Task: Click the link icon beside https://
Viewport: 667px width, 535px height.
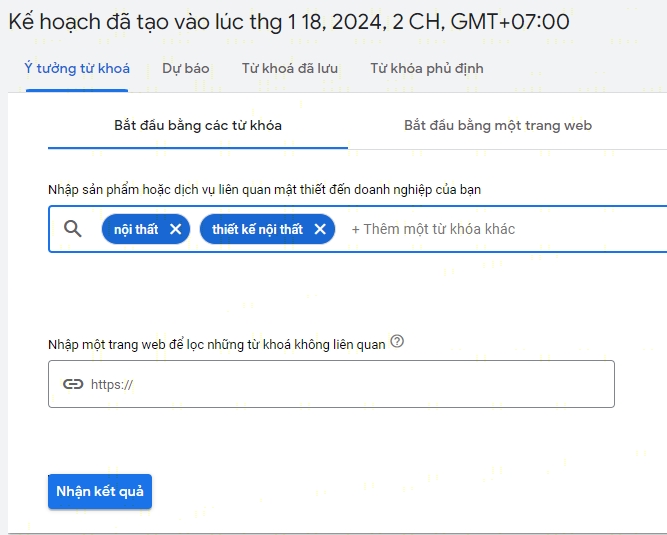Action: (x=73, y=384)
